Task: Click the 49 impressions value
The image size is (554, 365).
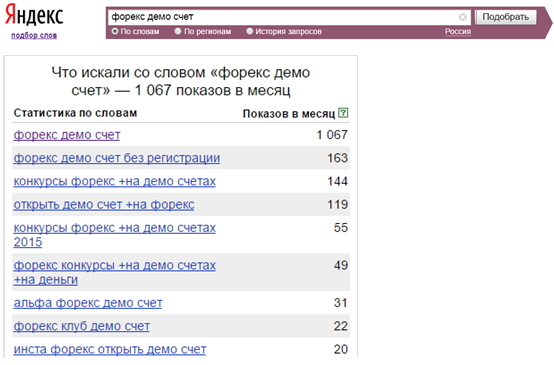Action: 341,265
